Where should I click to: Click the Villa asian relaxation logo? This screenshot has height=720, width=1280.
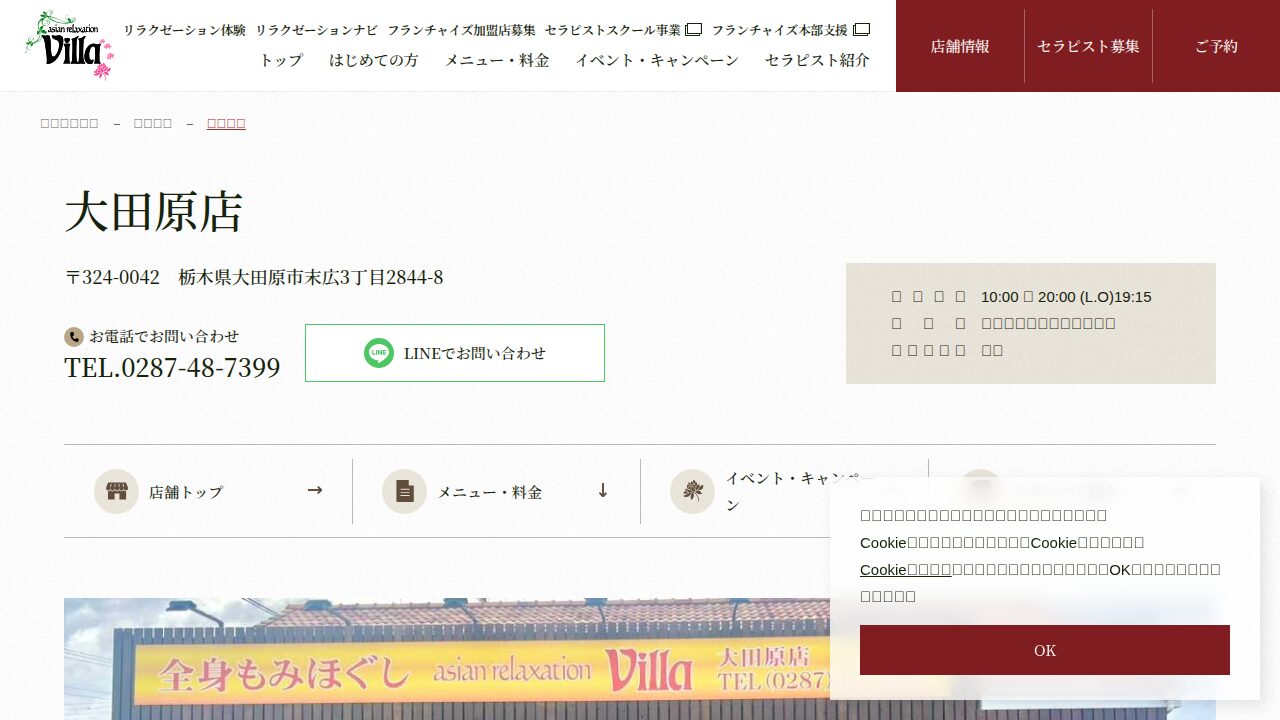point(69,45)
